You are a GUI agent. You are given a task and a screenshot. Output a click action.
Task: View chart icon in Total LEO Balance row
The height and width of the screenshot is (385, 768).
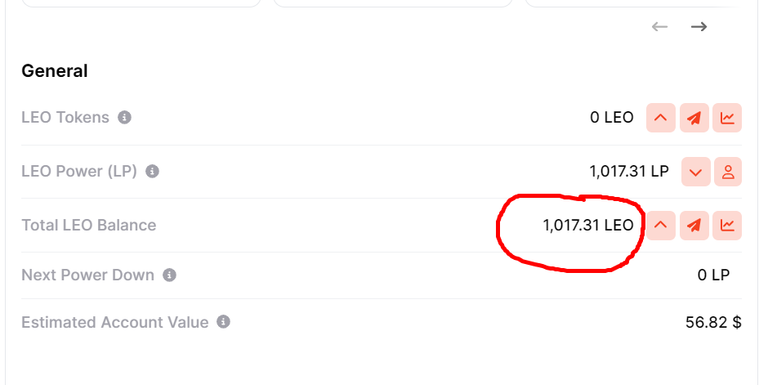[727, 225]
